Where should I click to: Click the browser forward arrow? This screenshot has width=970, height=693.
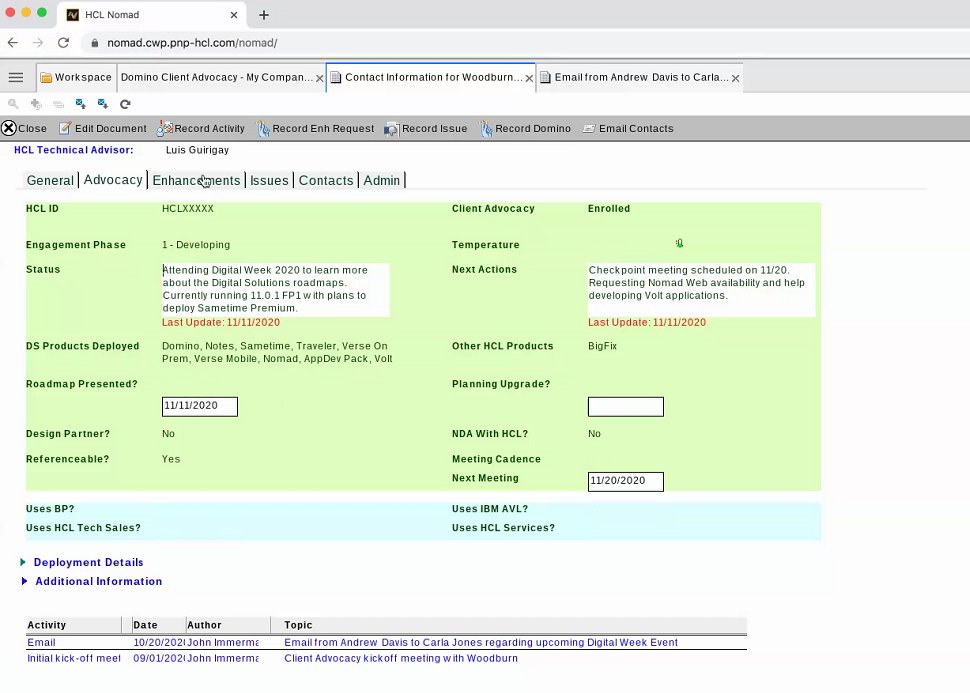(x=38, y=43)
